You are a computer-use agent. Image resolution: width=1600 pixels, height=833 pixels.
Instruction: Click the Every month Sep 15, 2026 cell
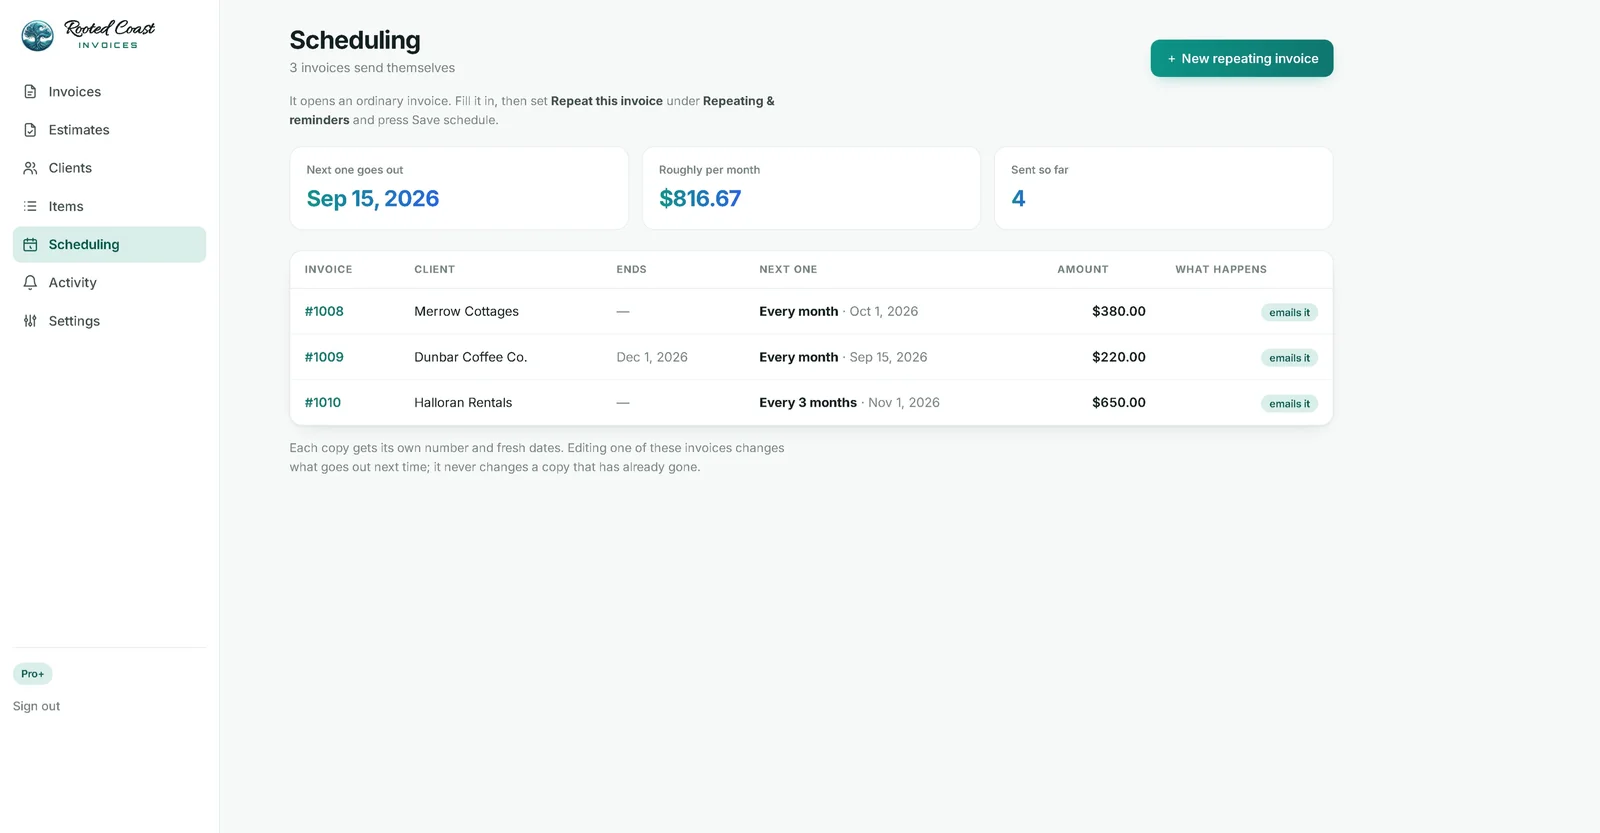pyautogui.click(x=843, y=357)
